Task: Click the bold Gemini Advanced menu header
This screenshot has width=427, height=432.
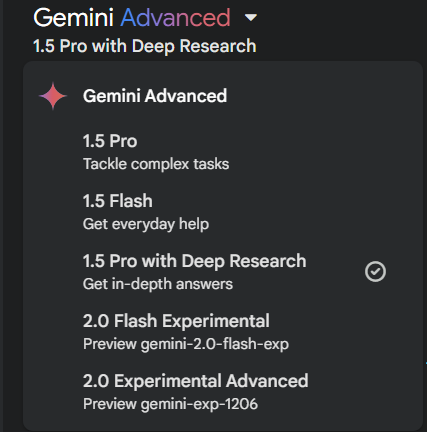Action: (x=155, y=96)
